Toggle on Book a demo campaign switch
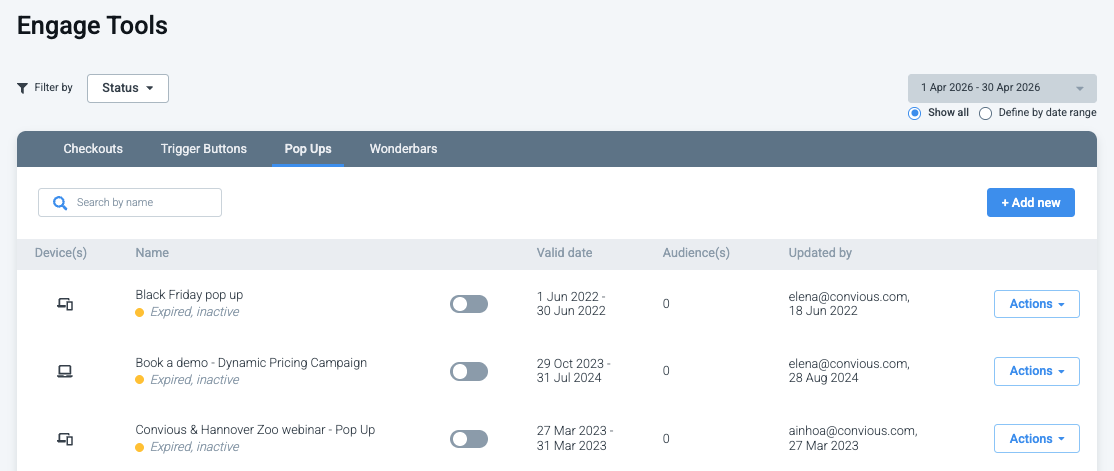The image size is (1114, 471). coord(469,372)
